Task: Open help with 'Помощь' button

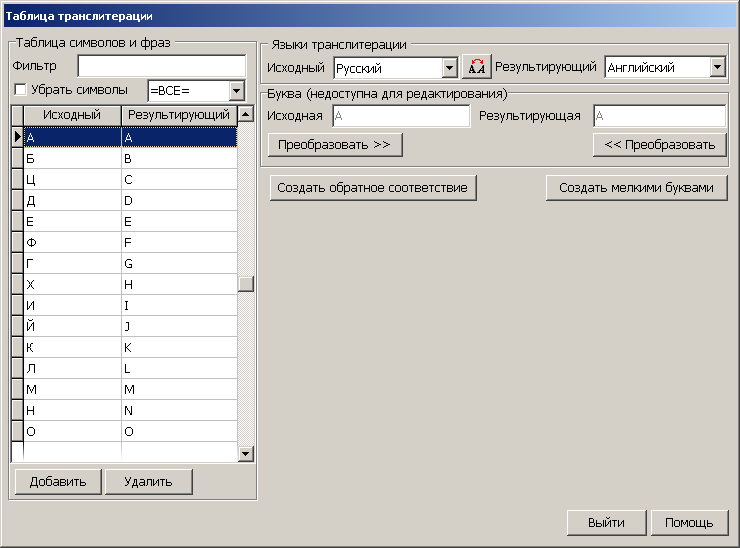Action: point(689,523)
